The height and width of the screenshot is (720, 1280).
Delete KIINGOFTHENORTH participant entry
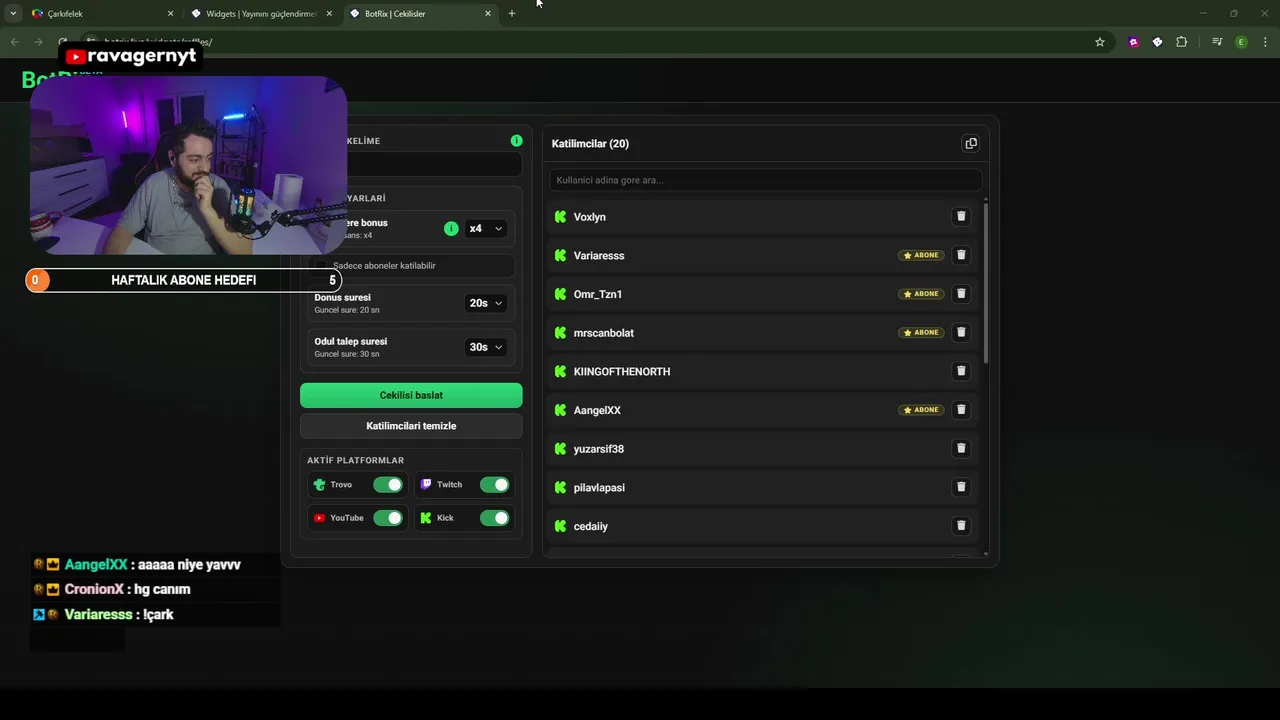pyautogui.click(x=961, y=371)
